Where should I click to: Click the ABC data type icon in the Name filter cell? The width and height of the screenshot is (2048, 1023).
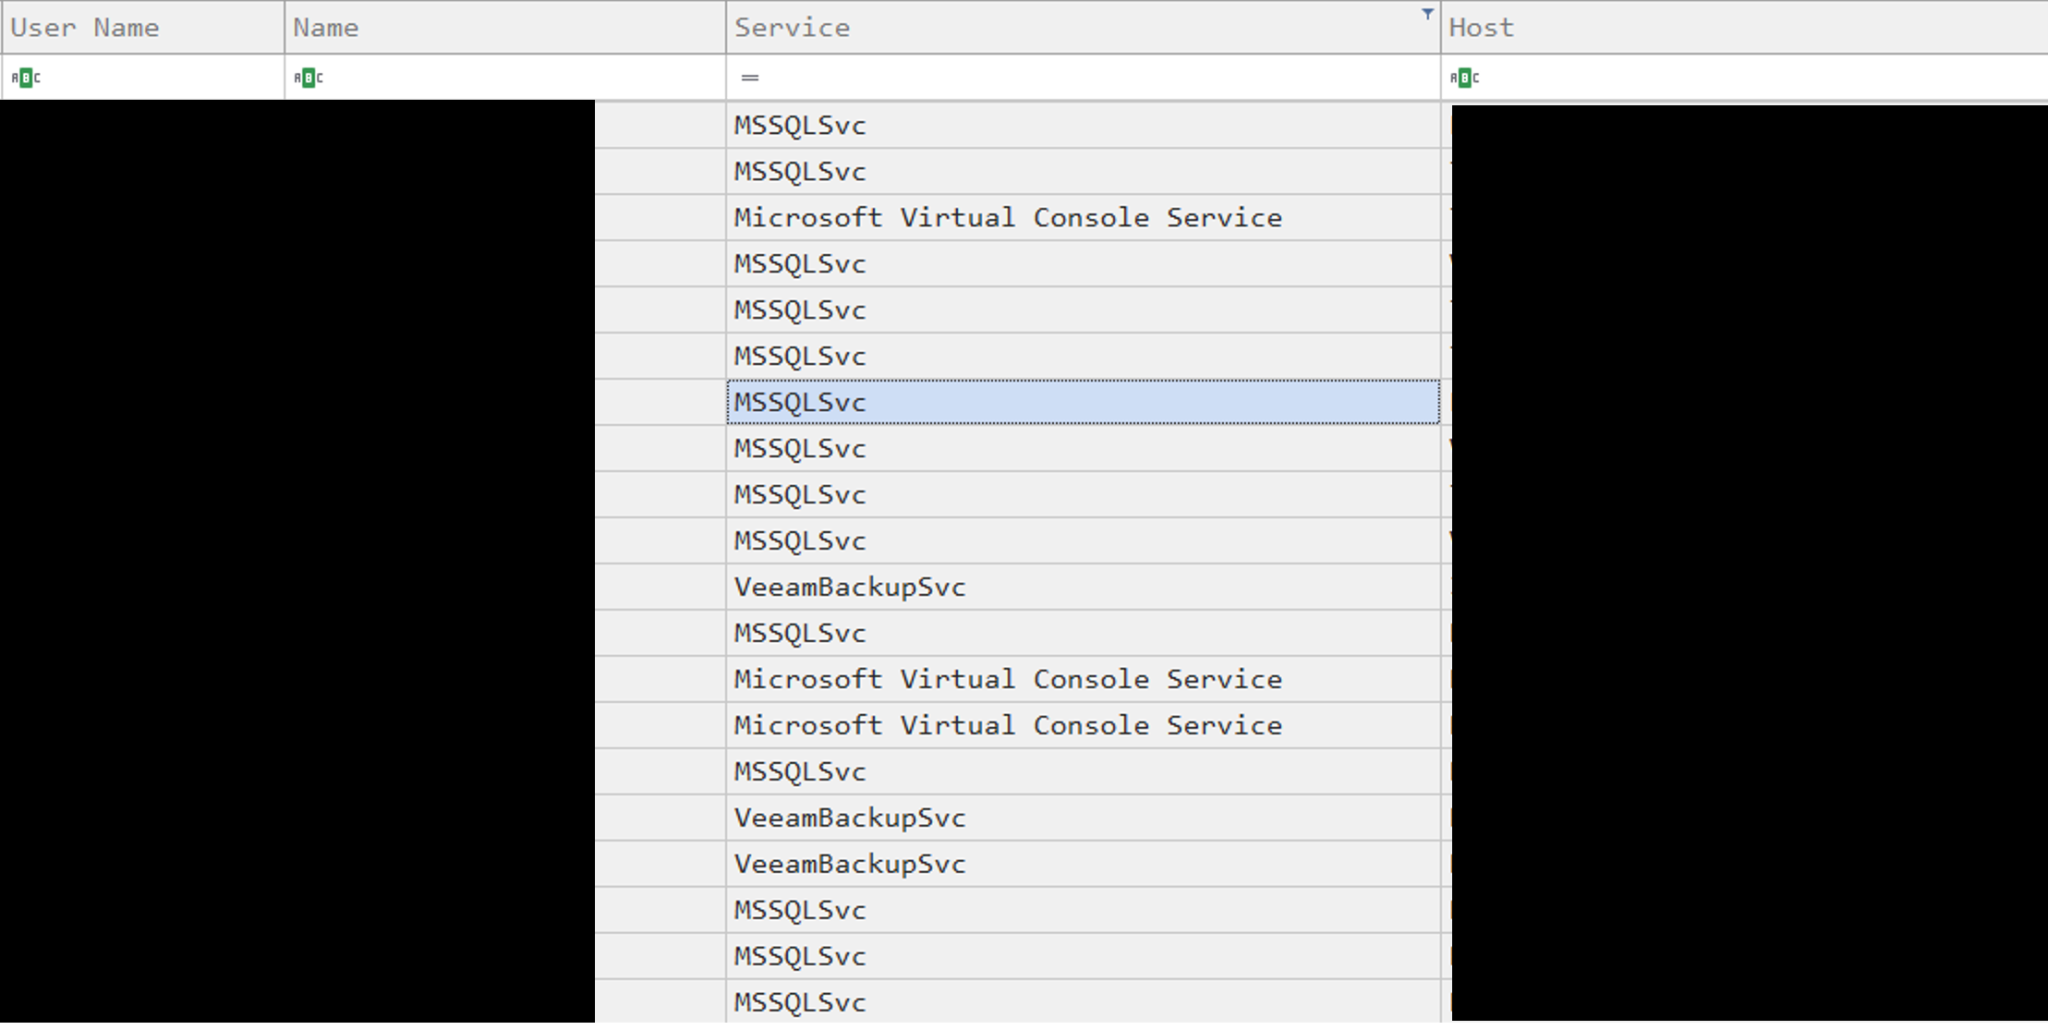[309, 76]
